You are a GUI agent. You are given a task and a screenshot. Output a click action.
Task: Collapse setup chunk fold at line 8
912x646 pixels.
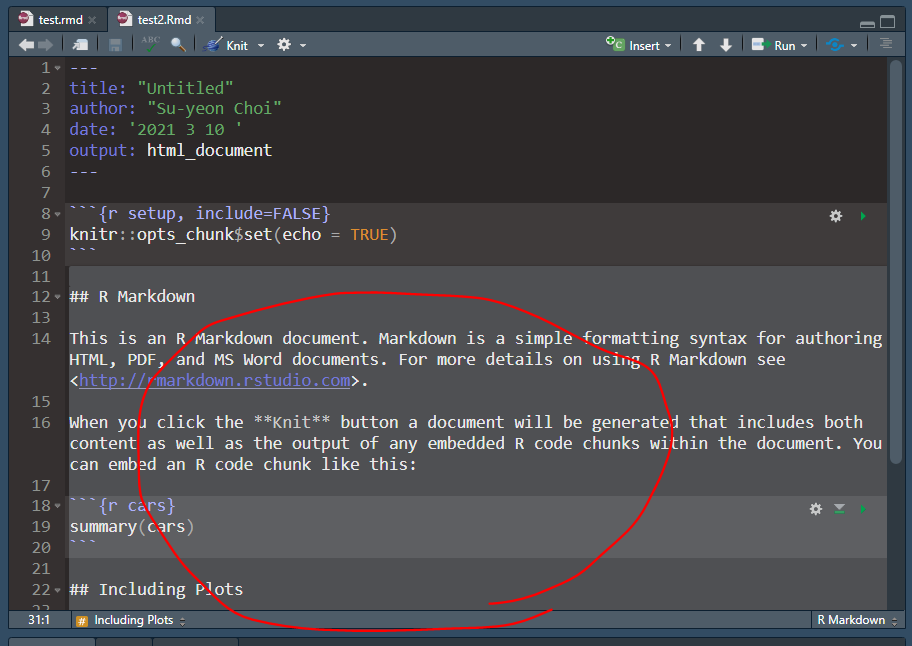pyautogui.click(x=58, y=215)
